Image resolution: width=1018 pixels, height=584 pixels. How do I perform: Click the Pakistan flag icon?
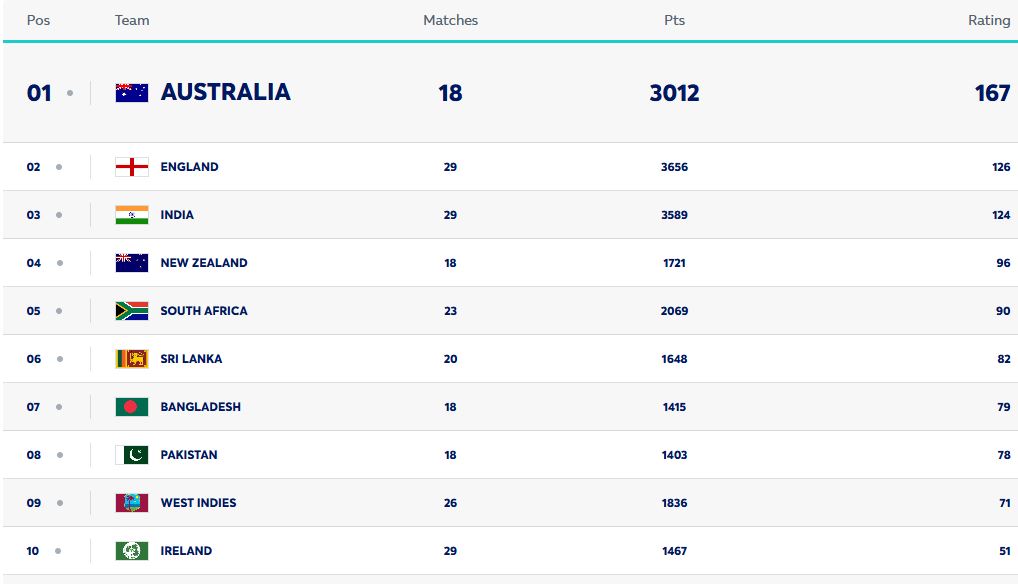[x=132, y=455]
